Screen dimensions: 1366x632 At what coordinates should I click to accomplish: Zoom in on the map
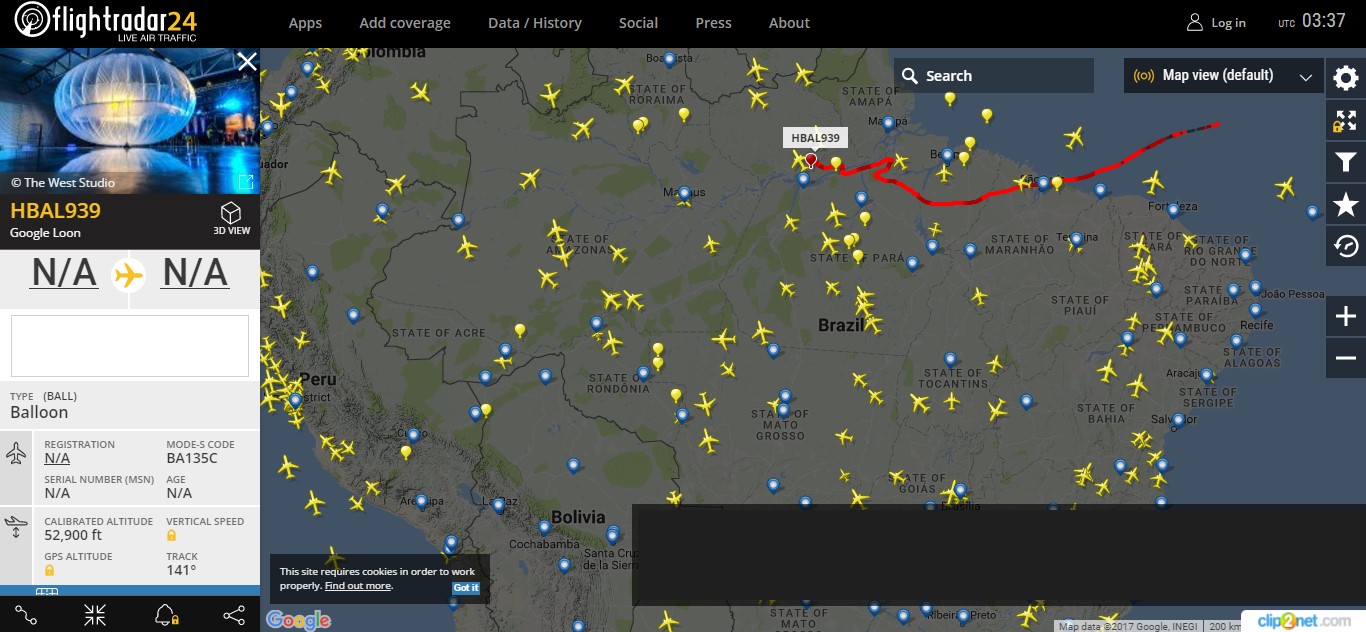coord(1346,317)
